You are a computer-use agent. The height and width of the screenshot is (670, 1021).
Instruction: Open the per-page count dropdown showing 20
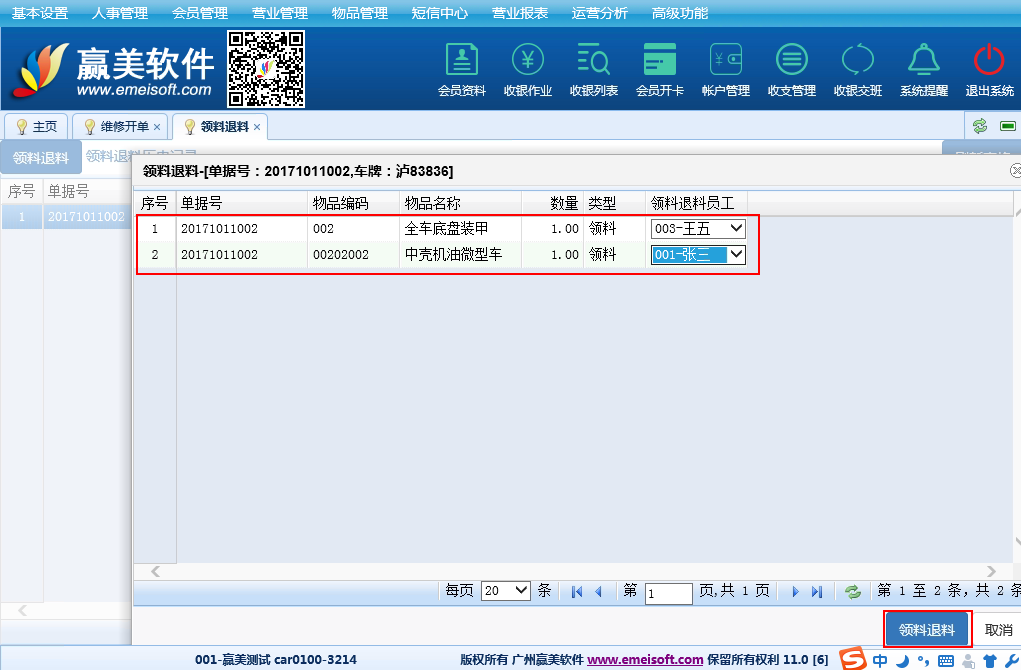505,591
